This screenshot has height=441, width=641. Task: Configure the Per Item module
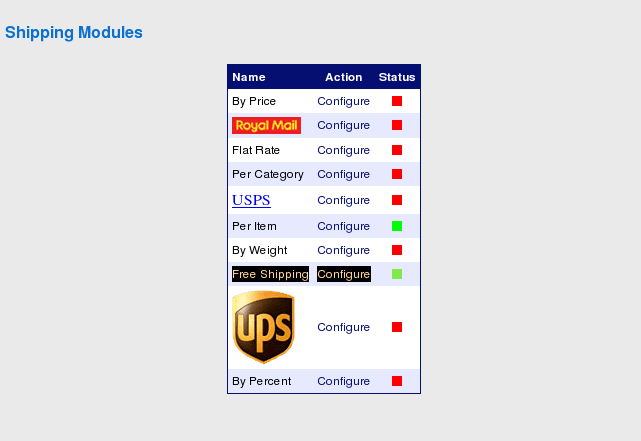tap(343, 226)
